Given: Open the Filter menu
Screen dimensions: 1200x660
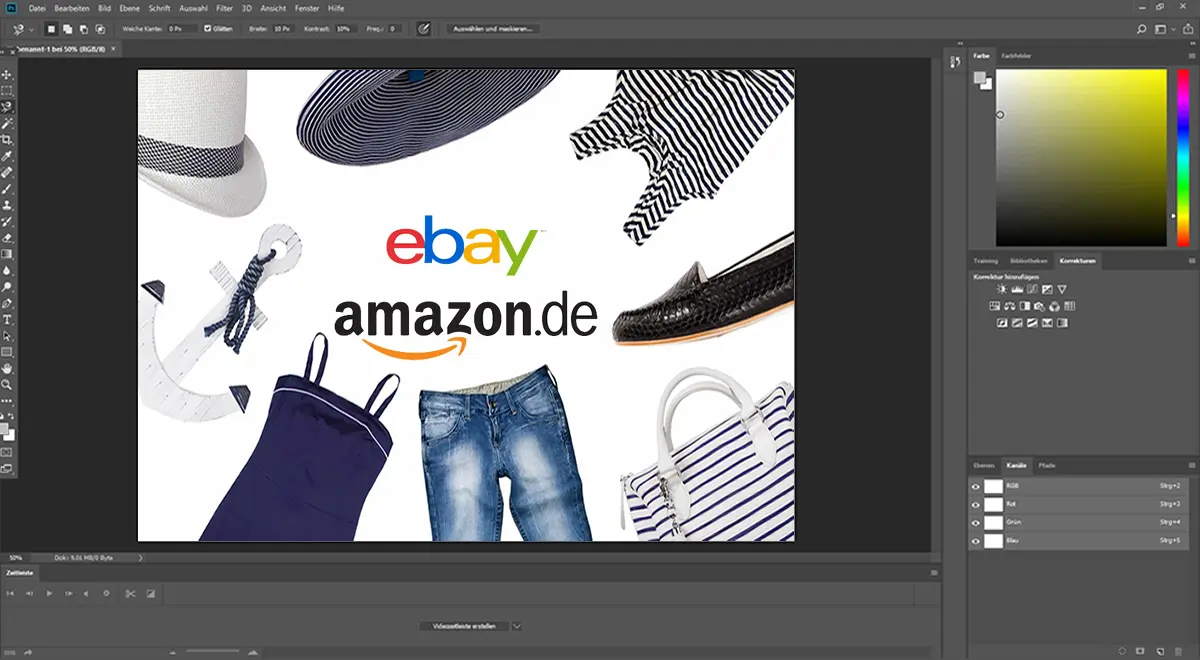Looking at the screenshot, I should click(x=224, y=8).
